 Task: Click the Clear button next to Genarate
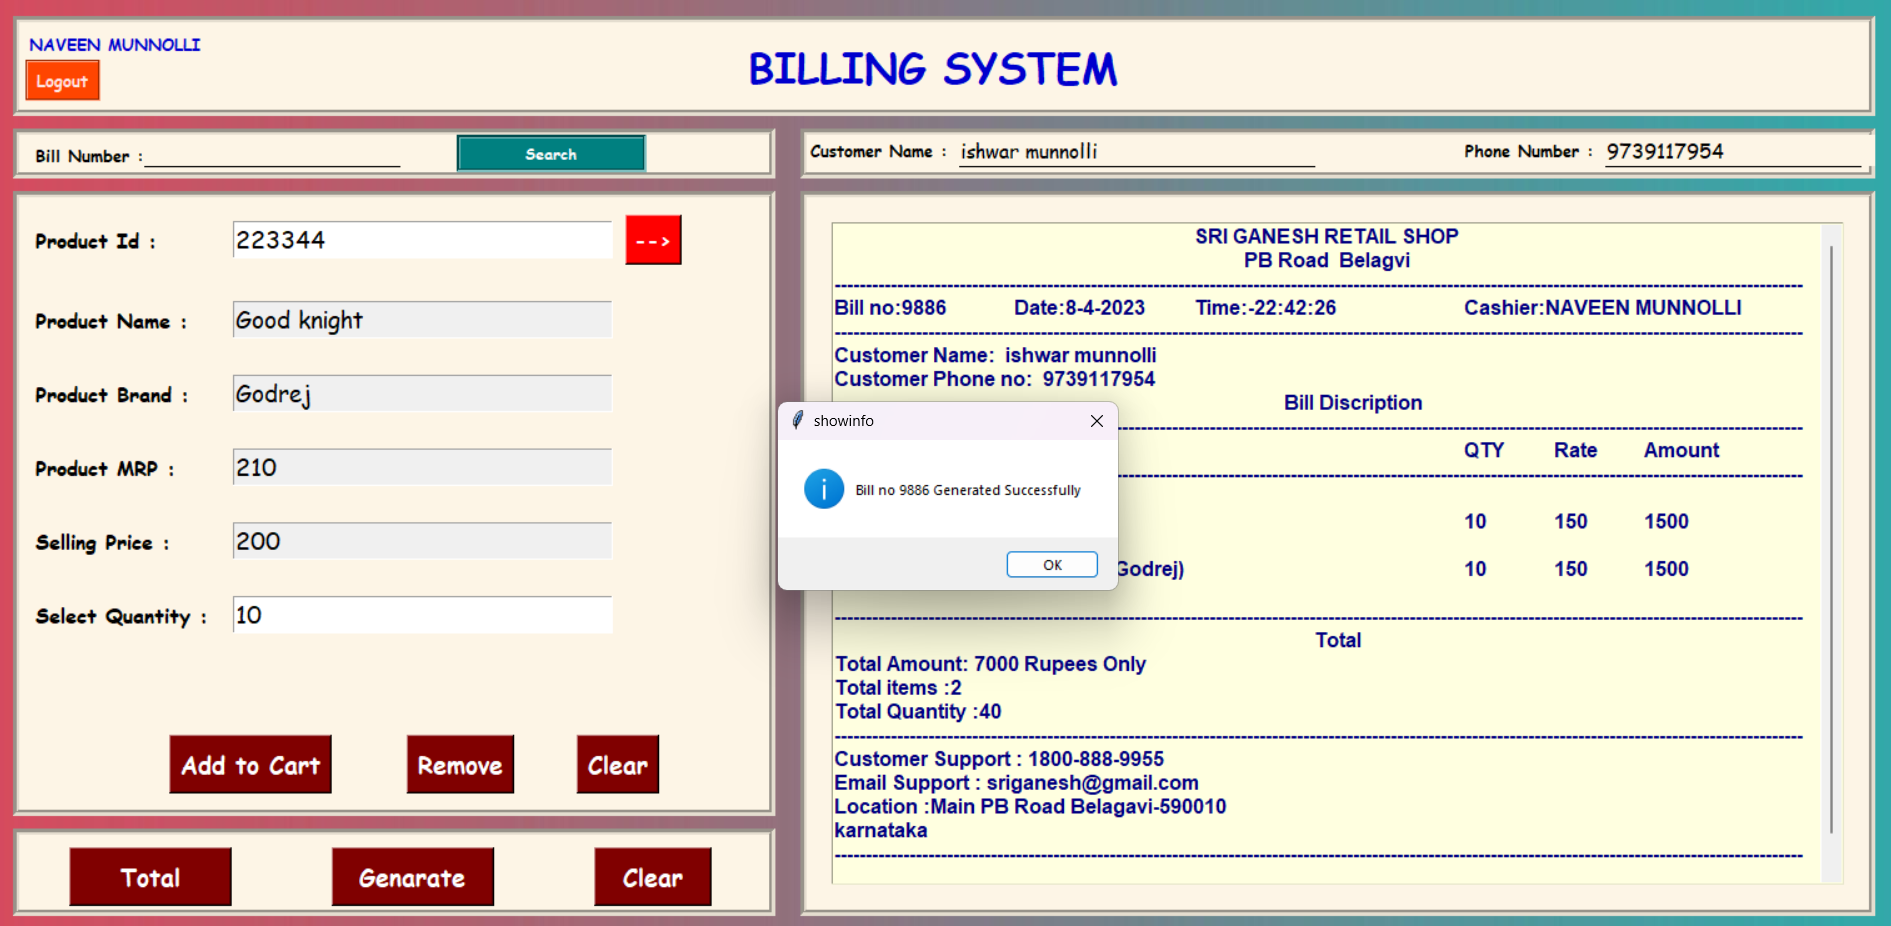click(652, 877)
